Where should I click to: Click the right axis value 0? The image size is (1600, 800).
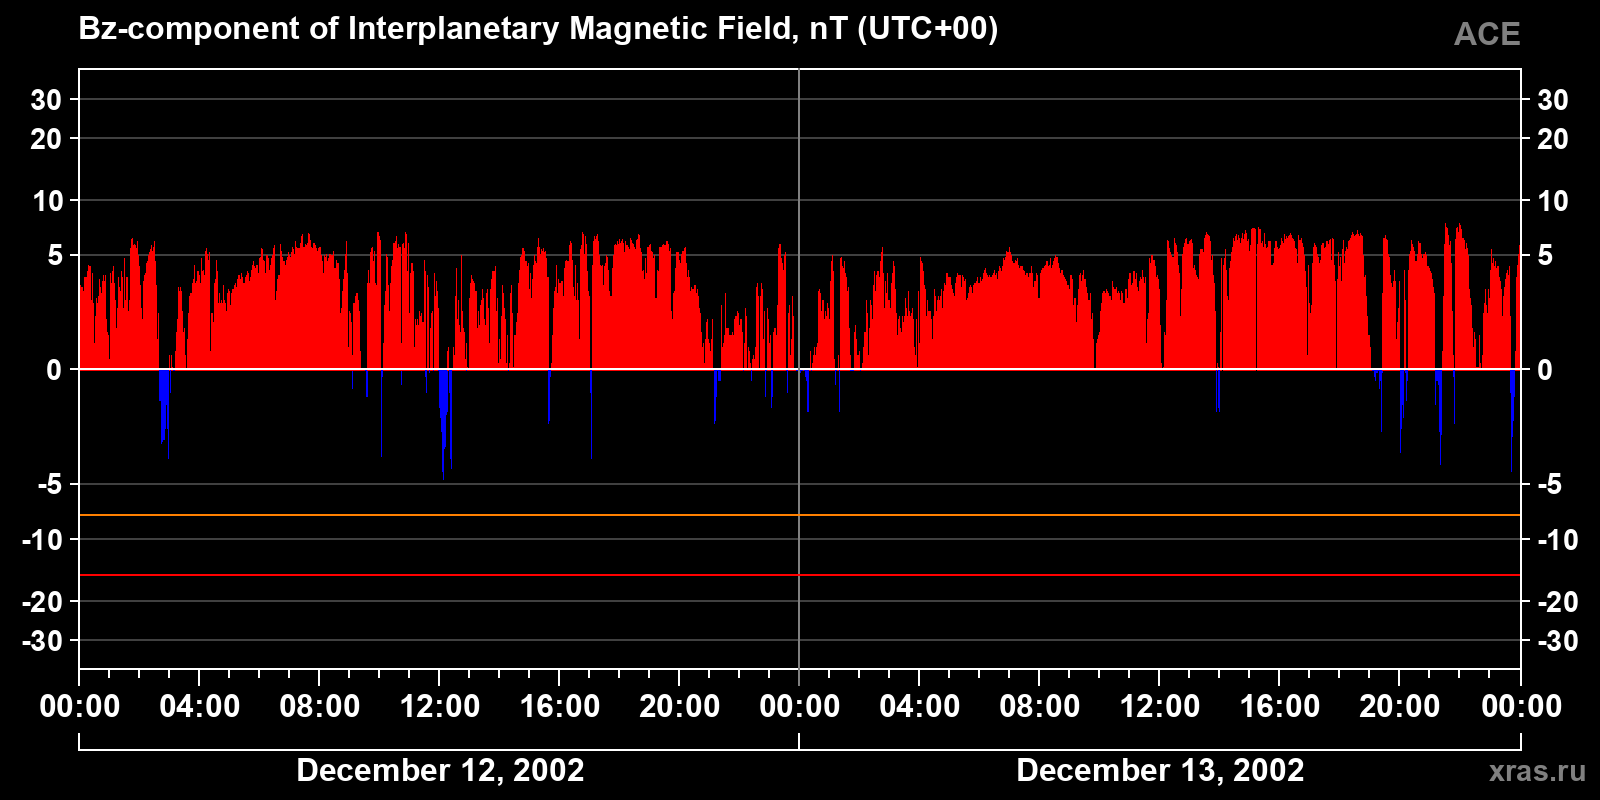[1545, 370]
